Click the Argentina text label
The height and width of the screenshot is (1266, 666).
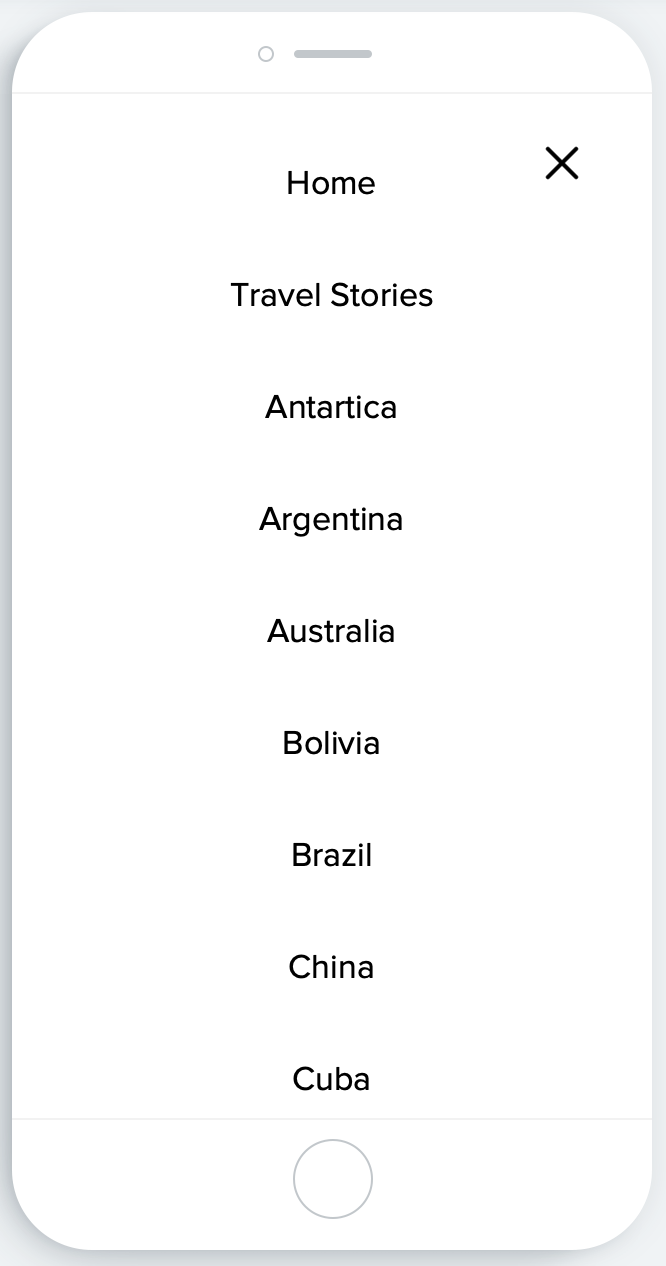(x=331, y=519)
